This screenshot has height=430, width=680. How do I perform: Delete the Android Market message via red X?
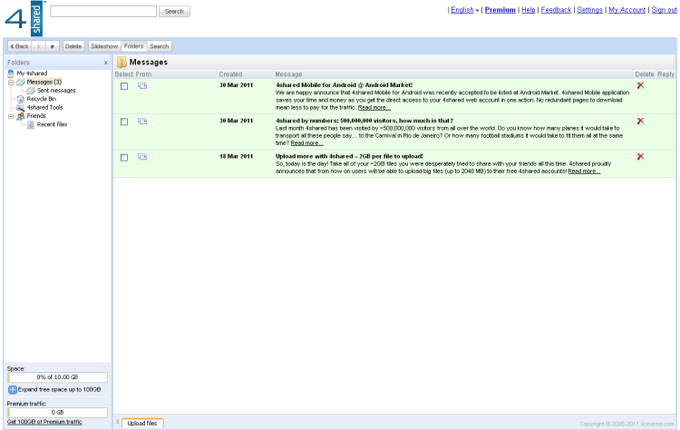point(640,85)
